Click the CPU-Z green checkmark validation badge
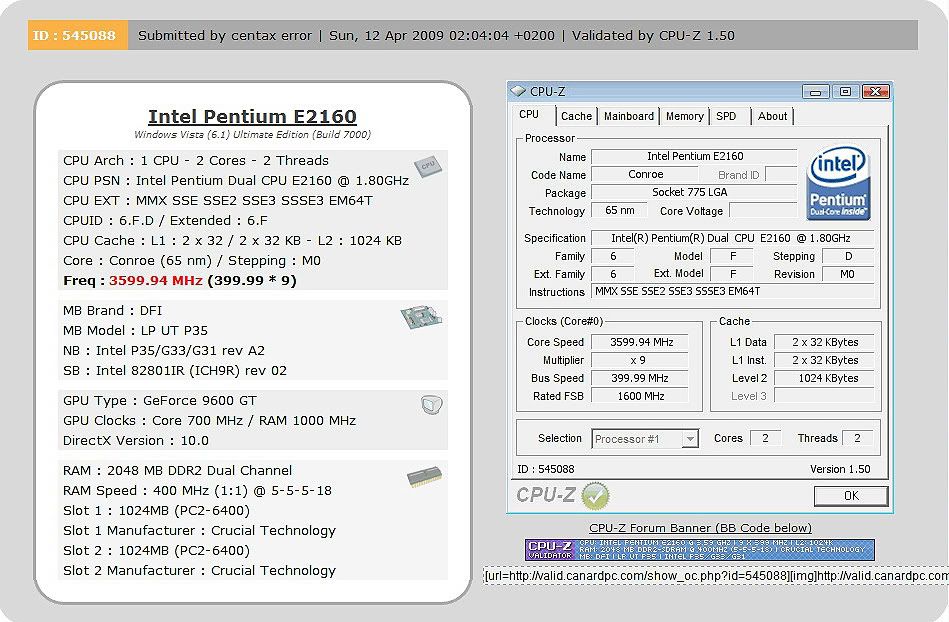This screenshot has width=949, height=622. 595,496
